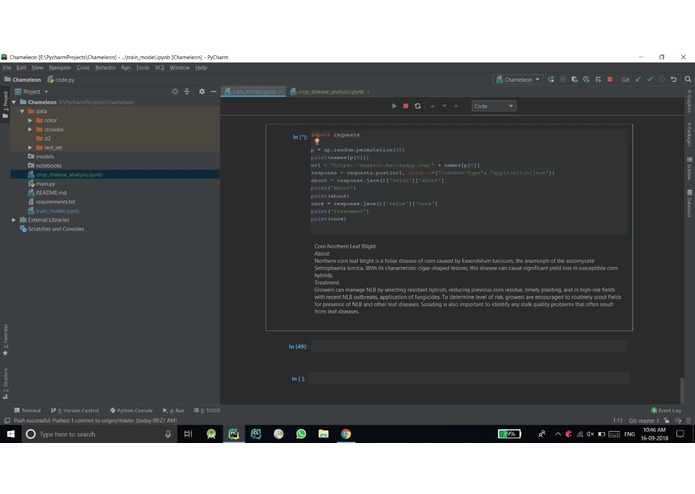Expand the crowdai folder
The height and width of the screenshot is (494, 695).
tap(30, 129)
